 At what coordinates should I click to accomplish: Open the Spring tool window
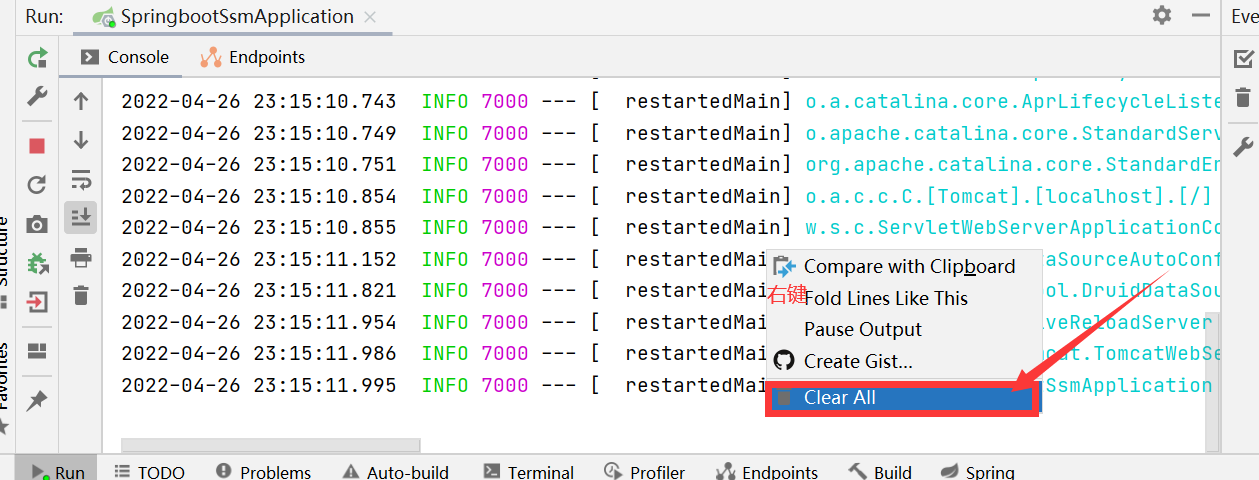coord(977,472)
